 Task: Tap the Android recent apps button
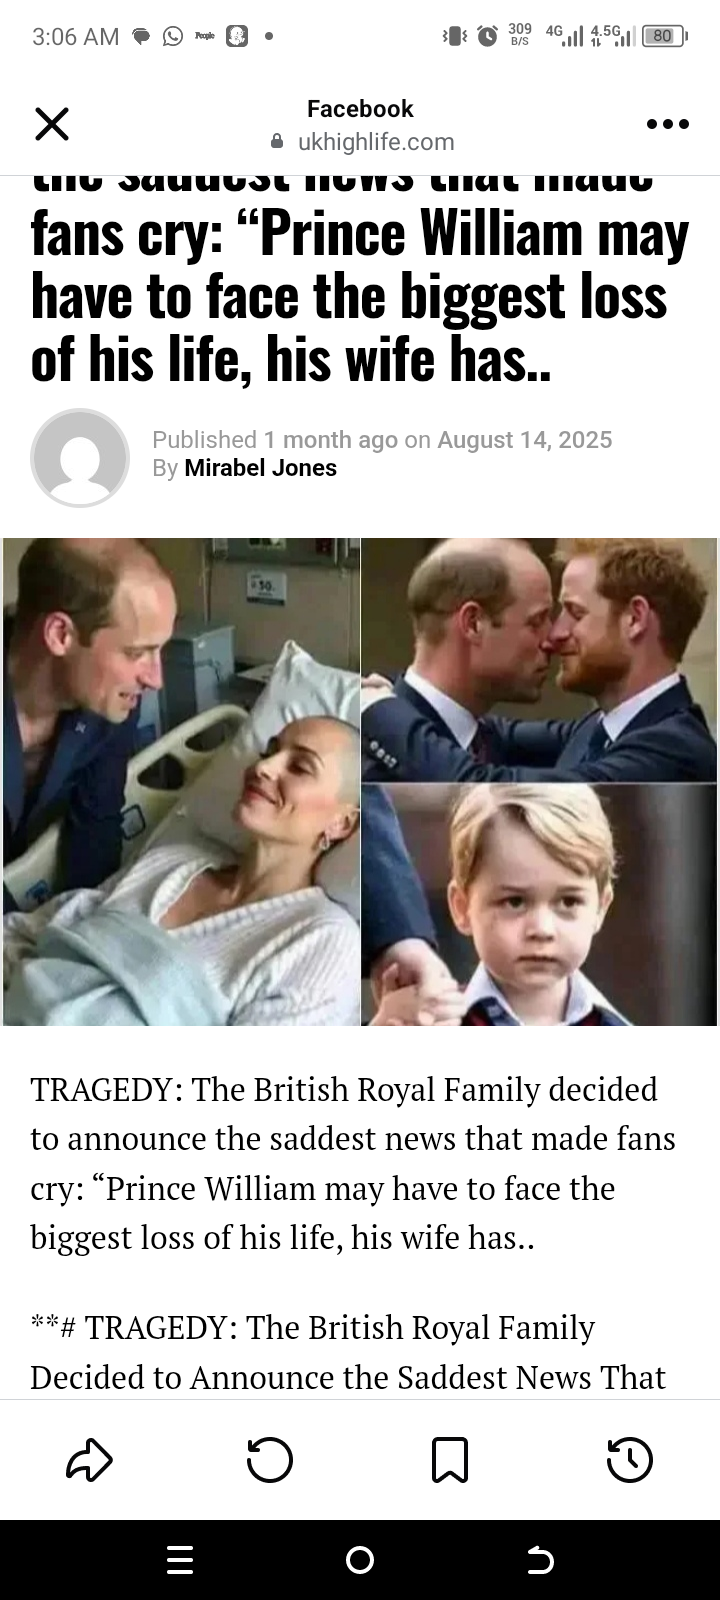pos(180,1560)
